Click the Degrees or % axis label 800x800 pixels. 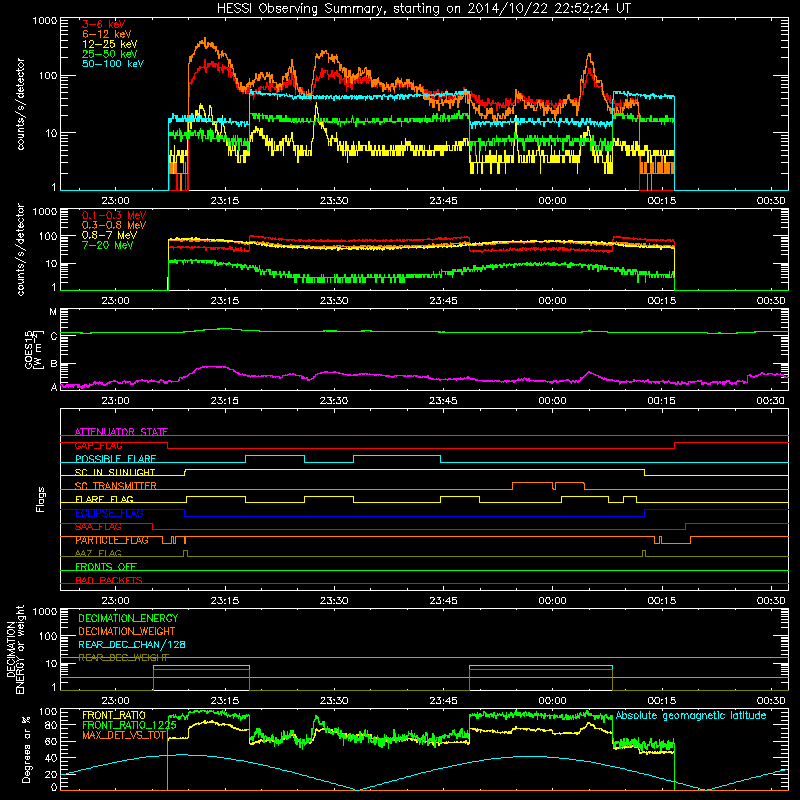(x=26, y=749)
